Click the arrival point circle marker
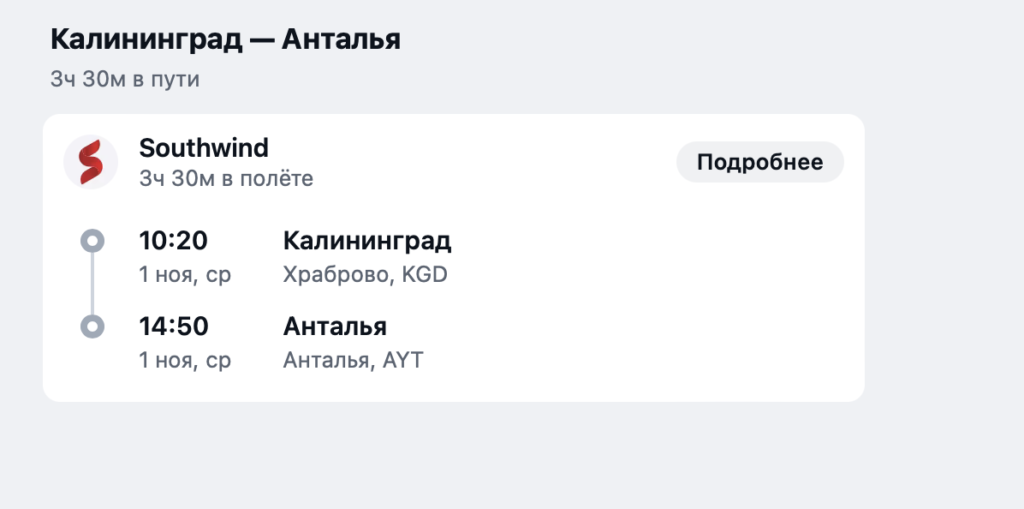Screen dimensions: 1024x509 (x=92, y=327)
